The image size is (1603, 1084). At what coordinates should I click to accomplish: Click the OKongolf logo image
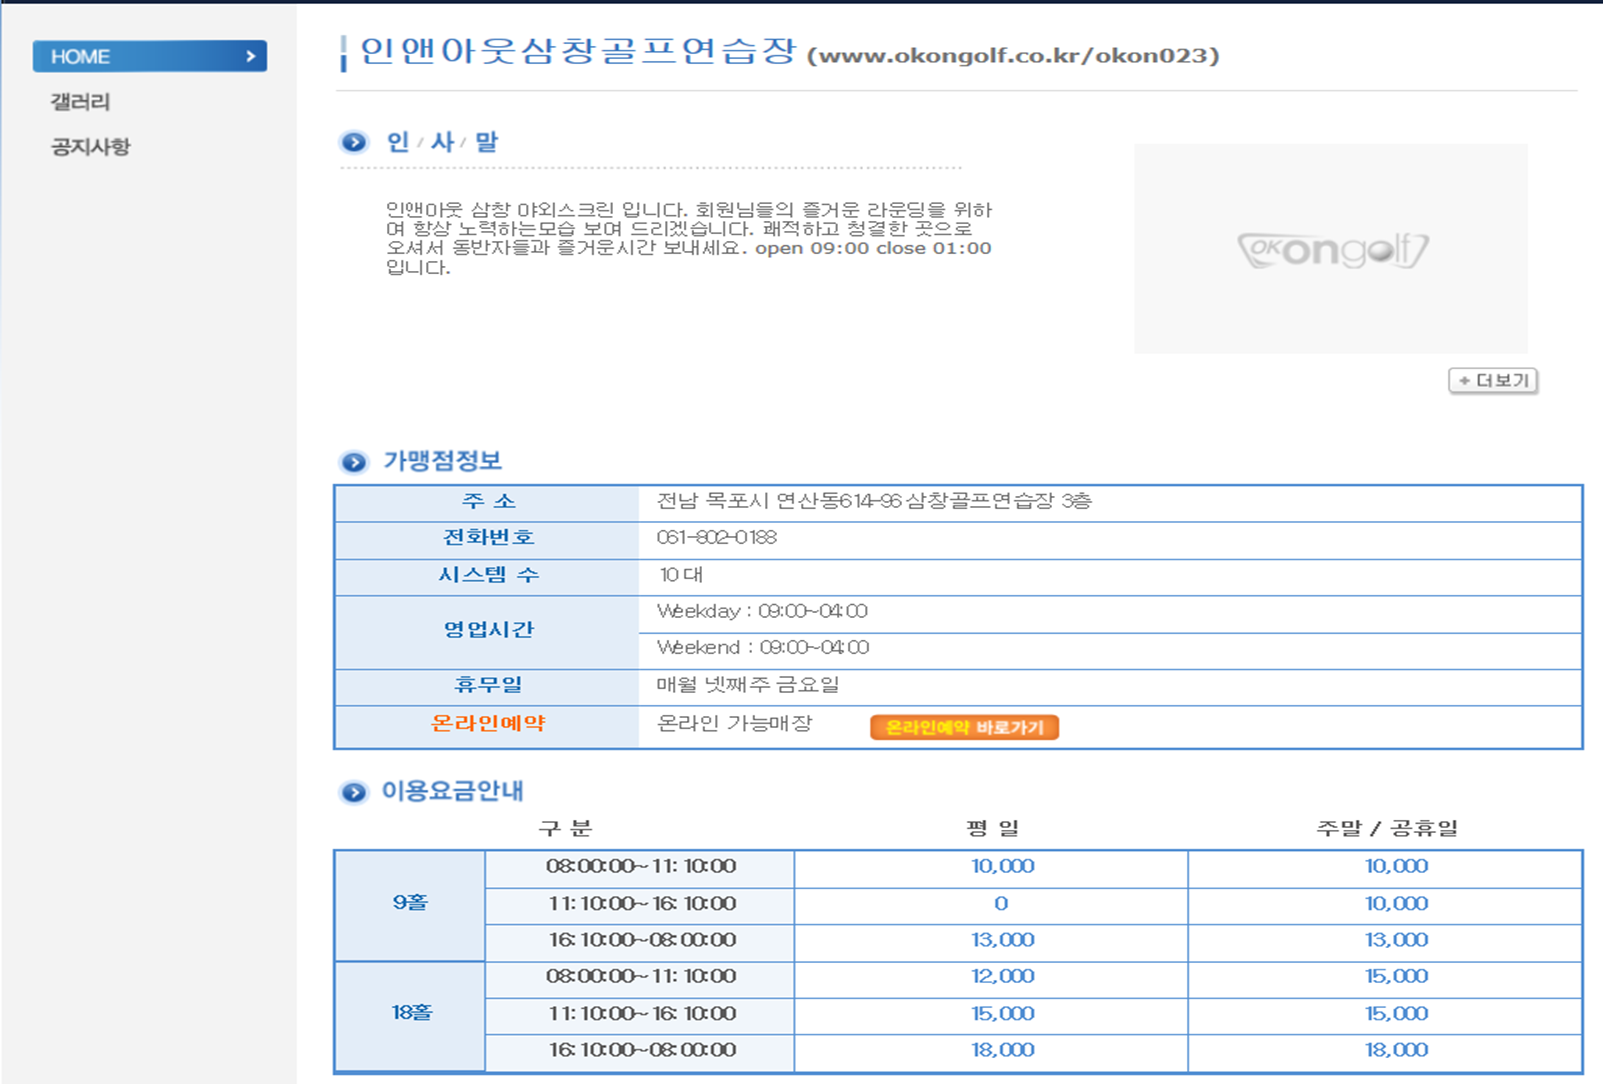tap(1331, 250)
